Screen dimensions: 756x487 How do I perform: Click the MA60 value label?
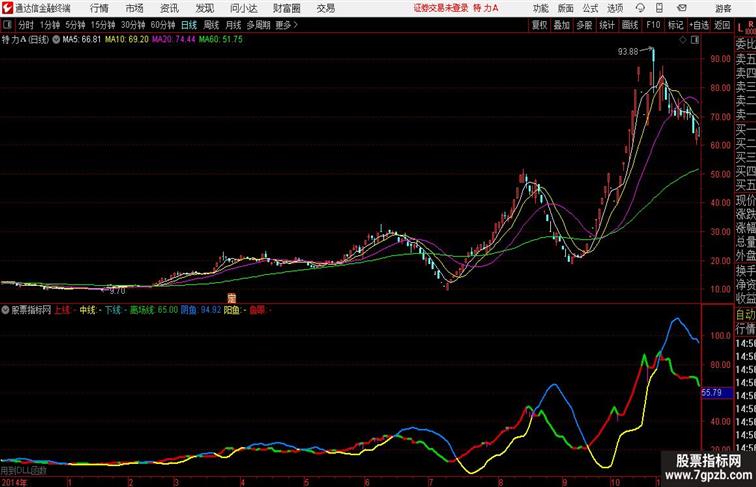coord(221,40)
